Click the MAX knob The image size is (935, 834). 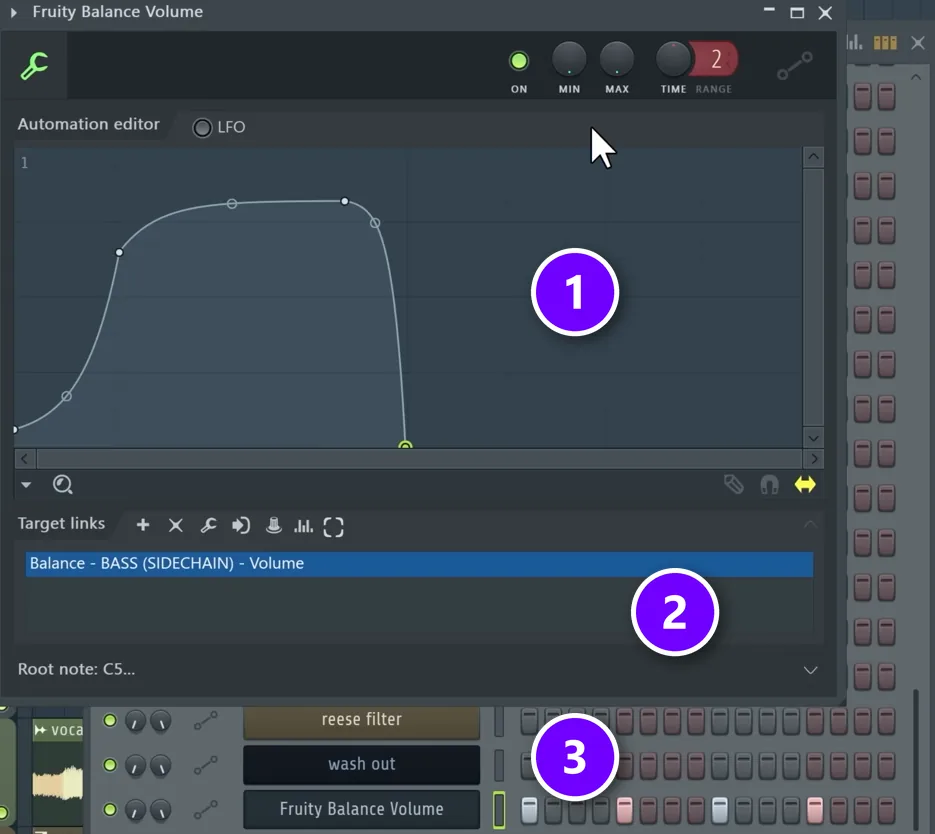tap(617, 60)
